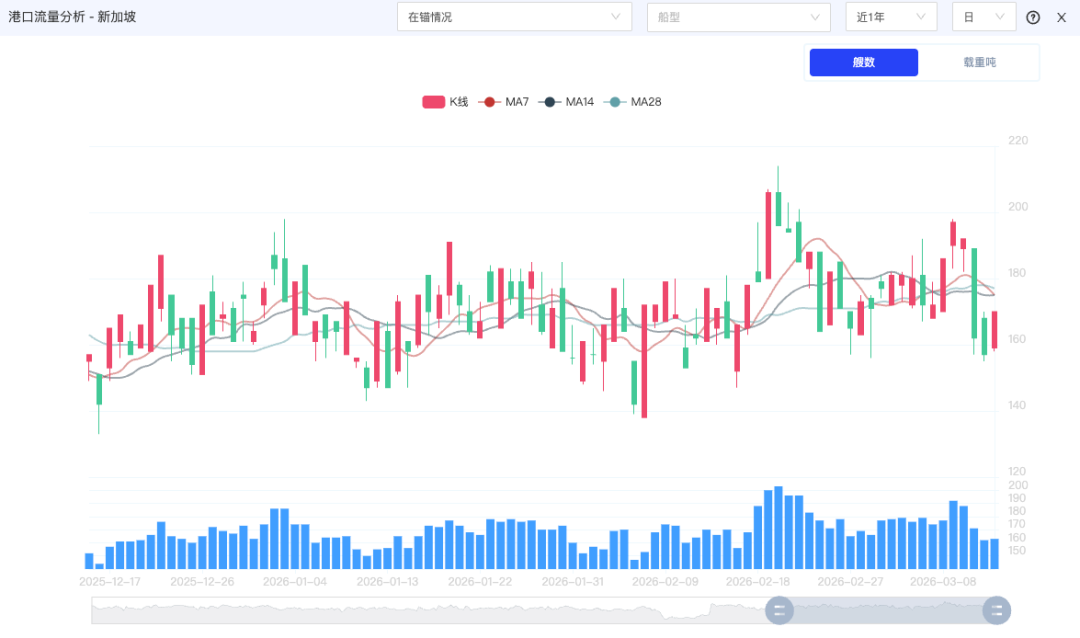Hide the MA14 moving average line
1080x638 pixels.
pyautogui.click(x=566, y=102)
